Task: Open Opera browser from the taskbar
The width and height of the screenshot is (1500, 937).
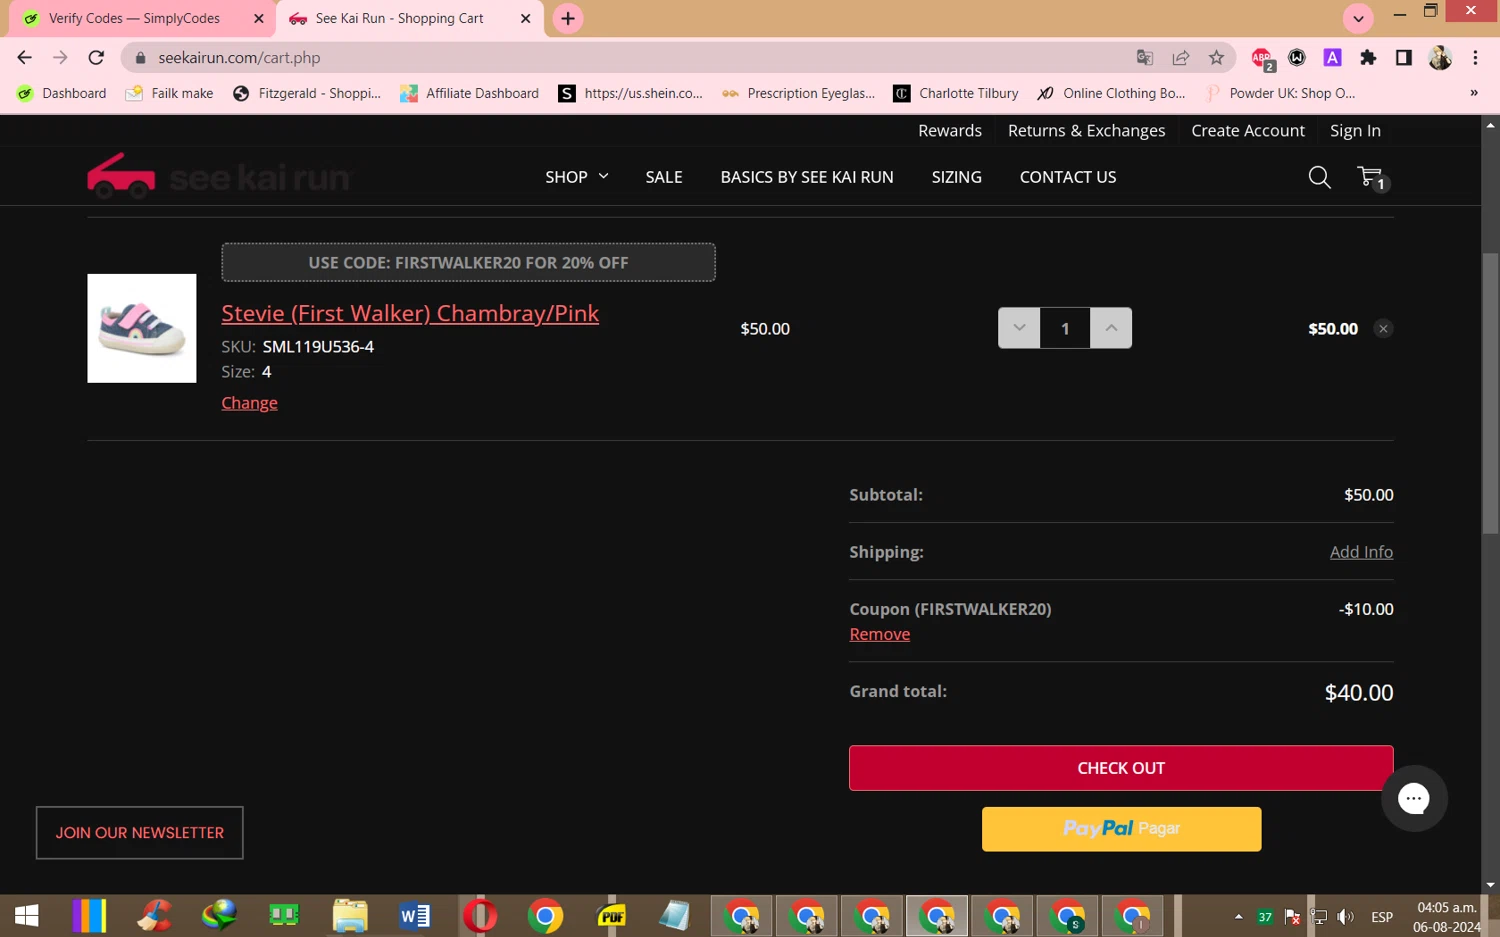Action: (480, 916)
